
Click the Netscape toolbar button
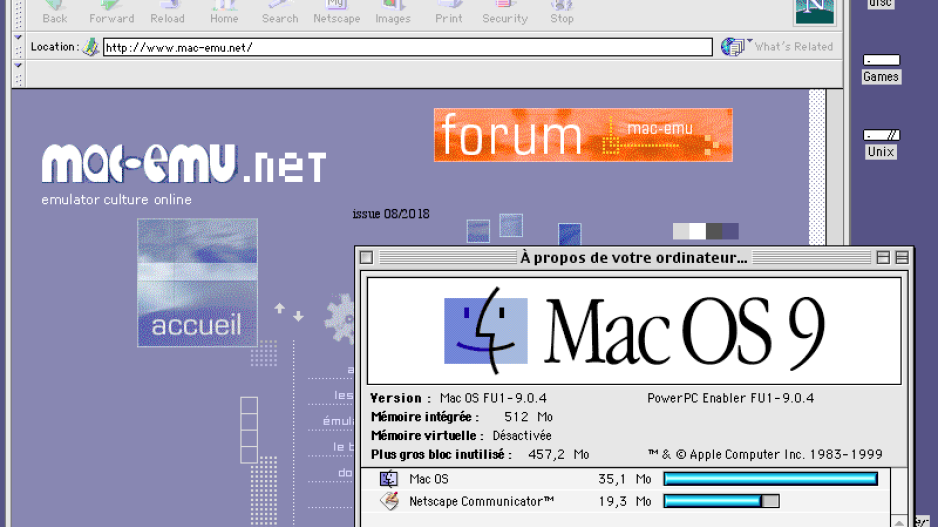point(336,12)
